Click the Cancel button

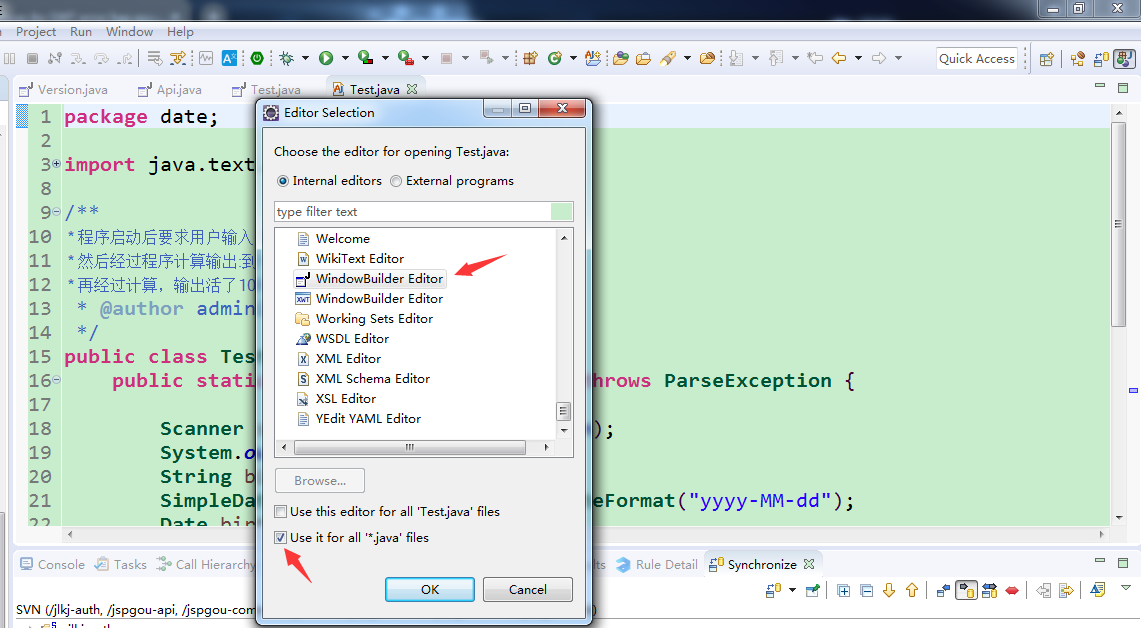(x=527, y=589)
